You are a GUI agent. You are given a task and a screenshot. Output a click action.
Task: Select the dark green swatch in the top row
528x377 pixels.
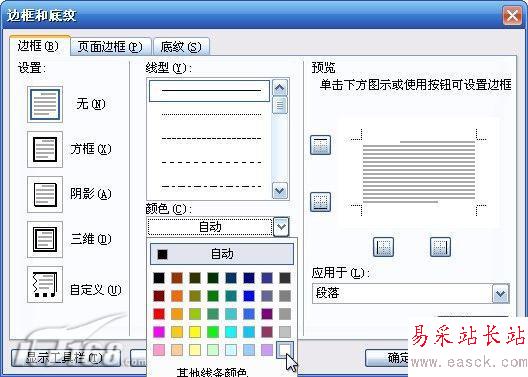[213, 278]
